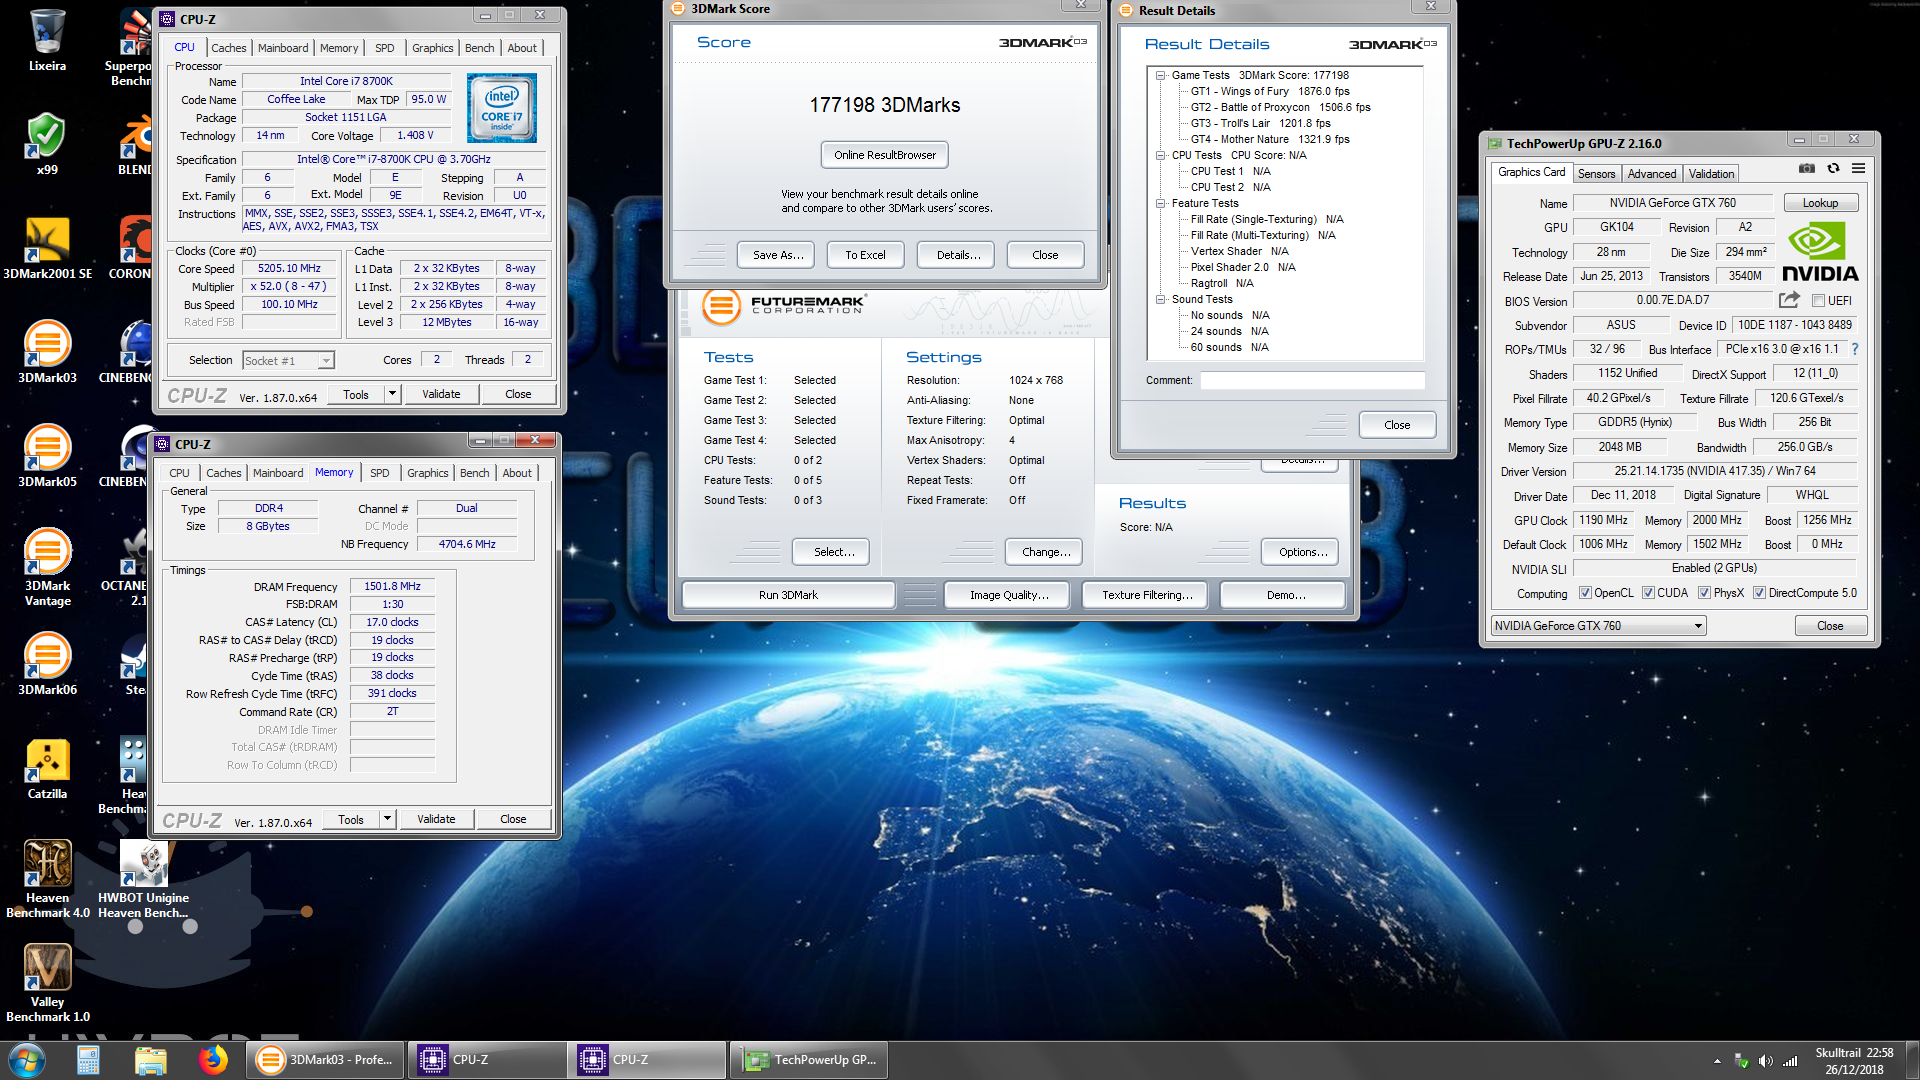
Task: Select the 3DMark06 desktop shortcut
Action: [47, 664]
